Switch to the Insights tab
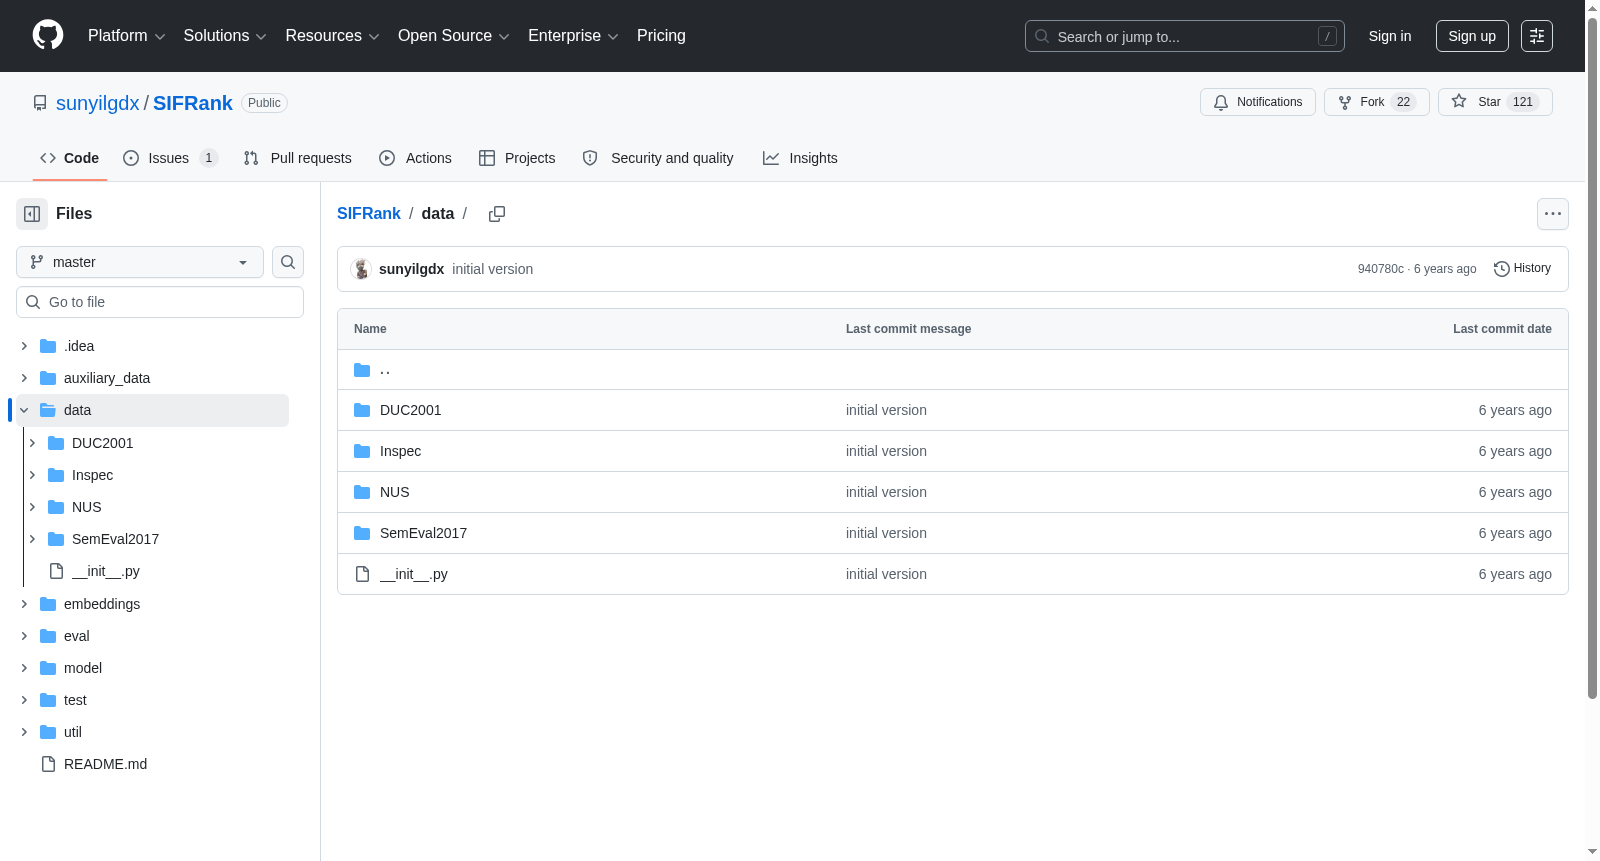Image resolution: width=1600 pixels, height=861 pixels. click(x=800, y=158)
